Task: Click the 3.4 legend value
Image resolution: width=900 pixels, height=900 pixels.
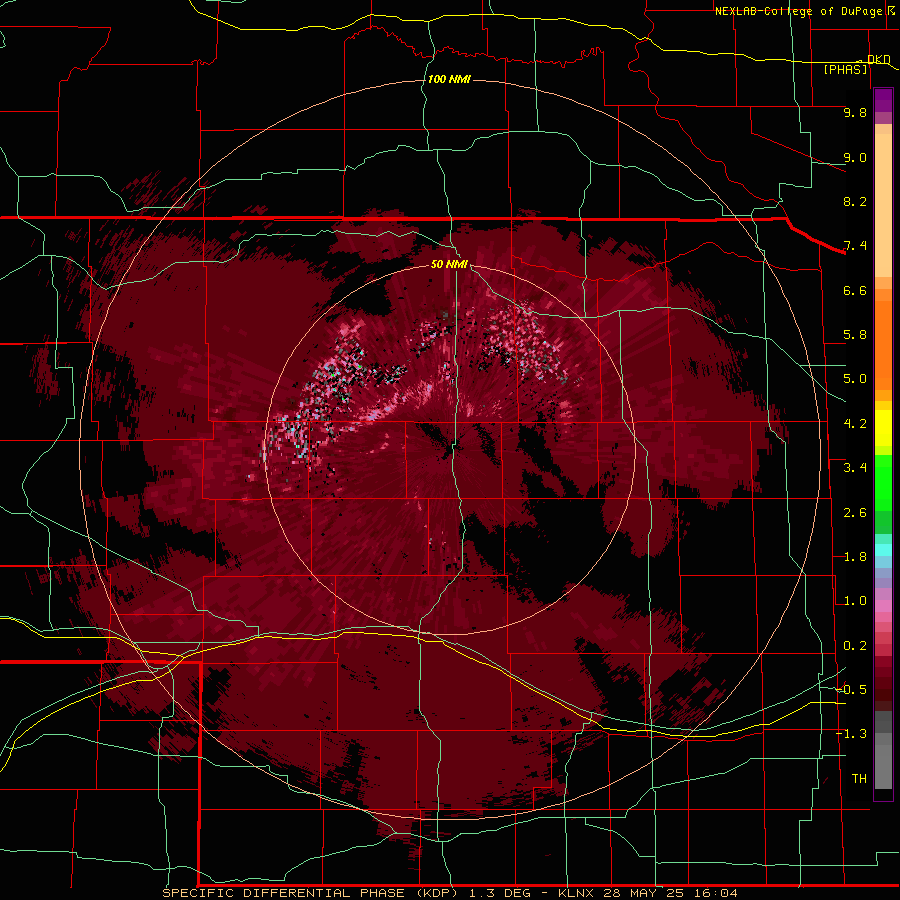Action: [x=855, y=468]
